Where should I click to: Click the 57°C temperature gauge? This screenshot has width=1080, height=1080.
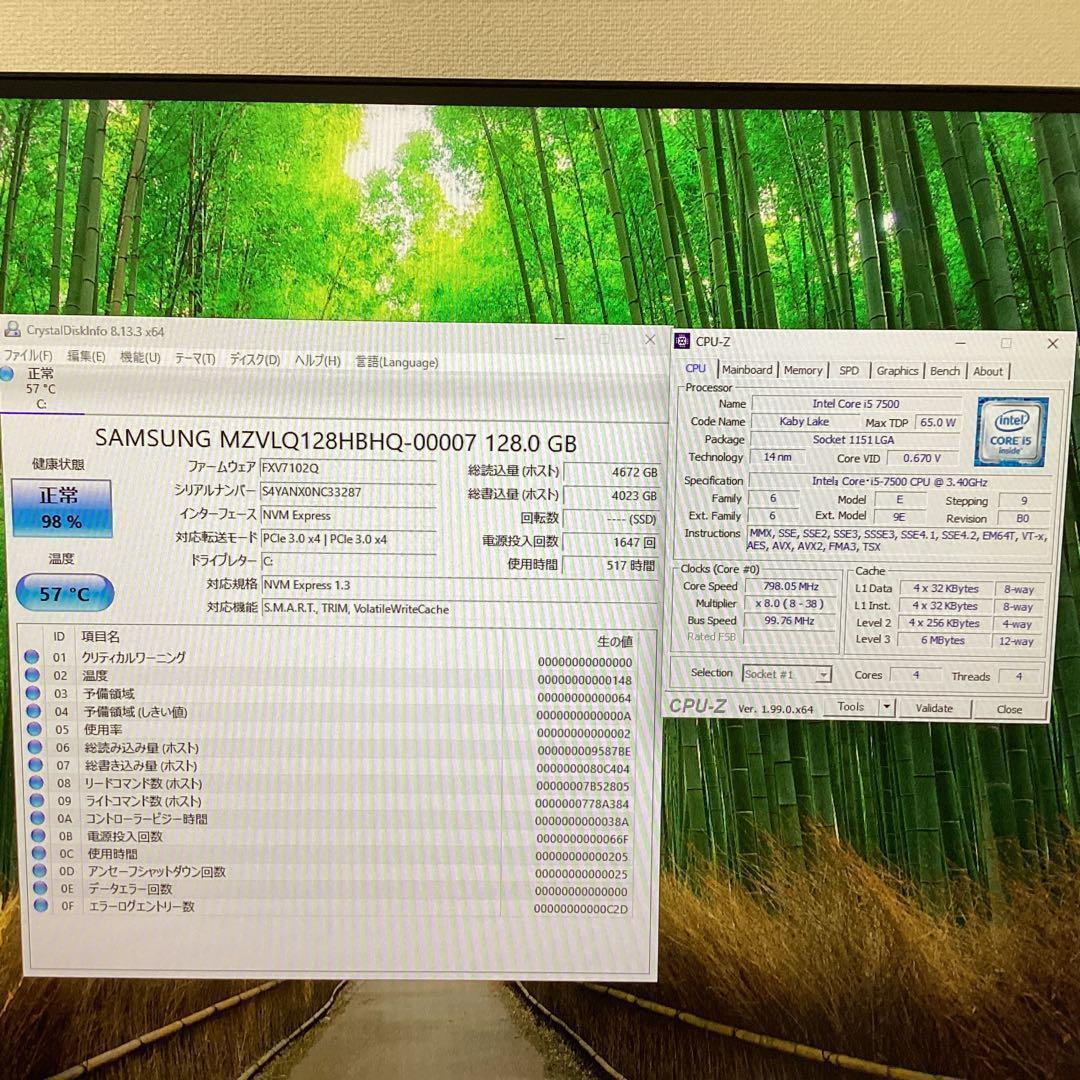pyautogui.click(x=63, y=592)
